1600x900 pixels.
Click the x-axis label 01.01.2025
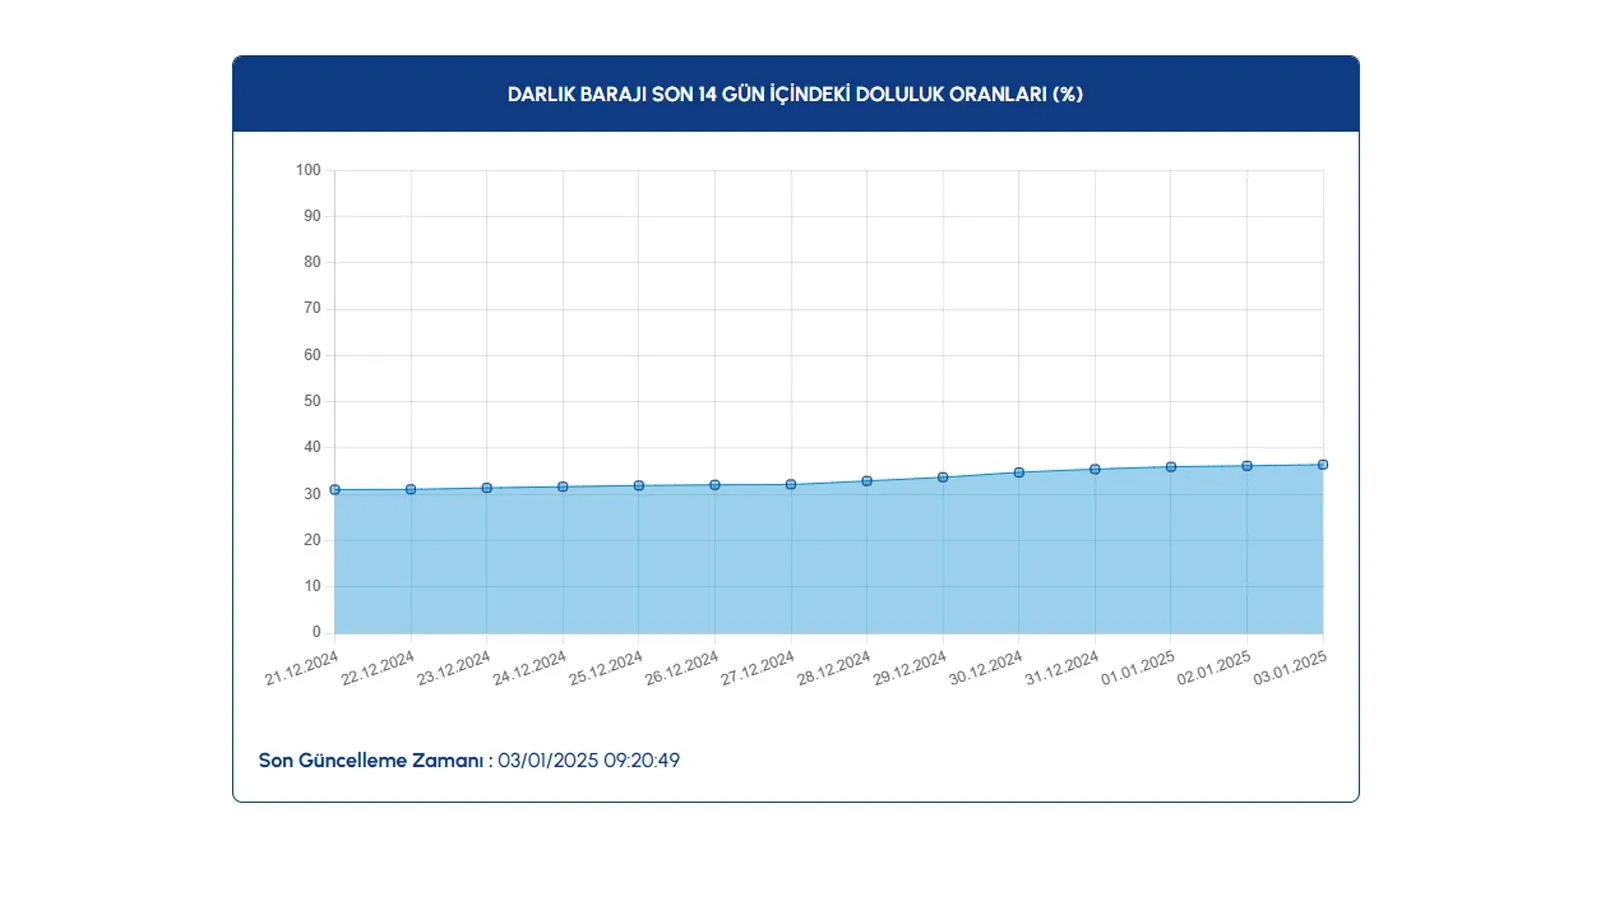point(1137,668)
